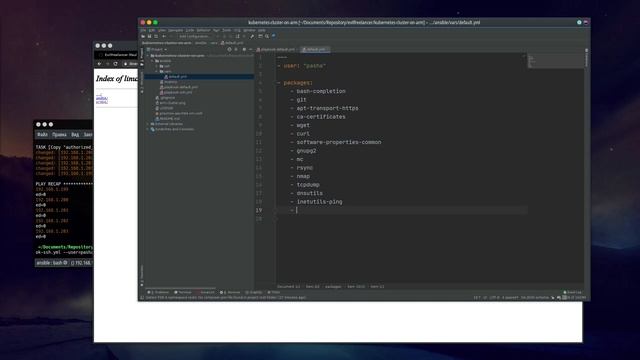Open Вид menu in the terminal window
The width and height of the screenshot is (640, 360).
coord(75,134)
